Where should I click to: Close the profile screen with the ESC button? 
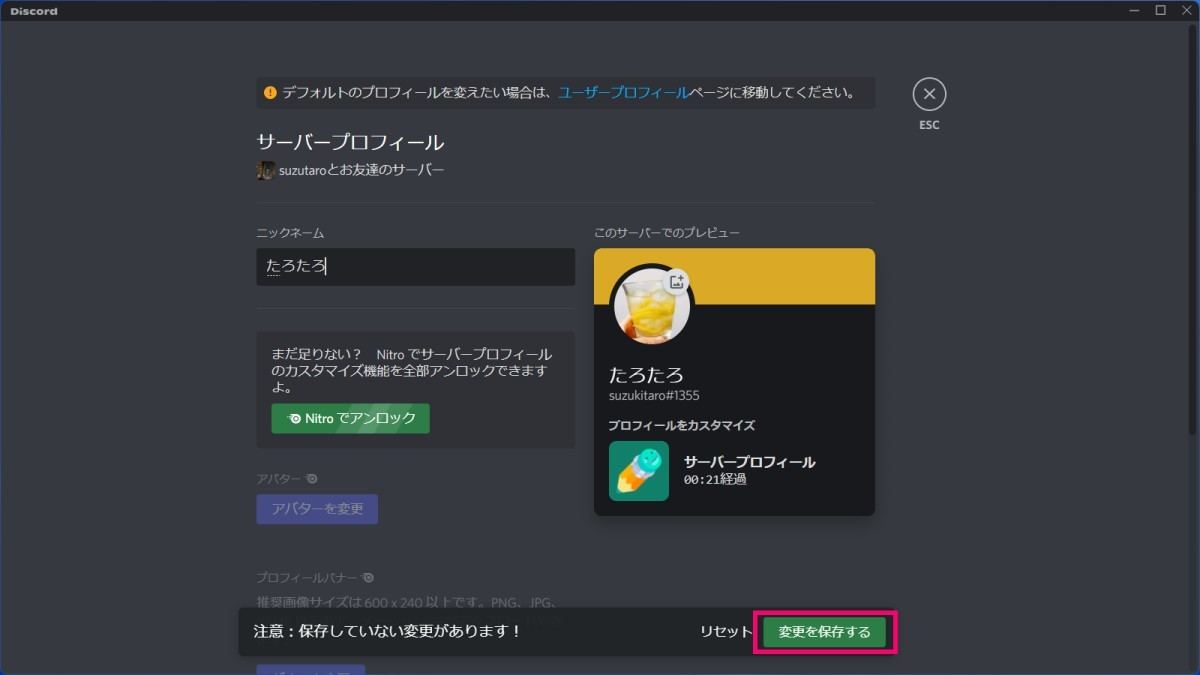click(929, 94)
